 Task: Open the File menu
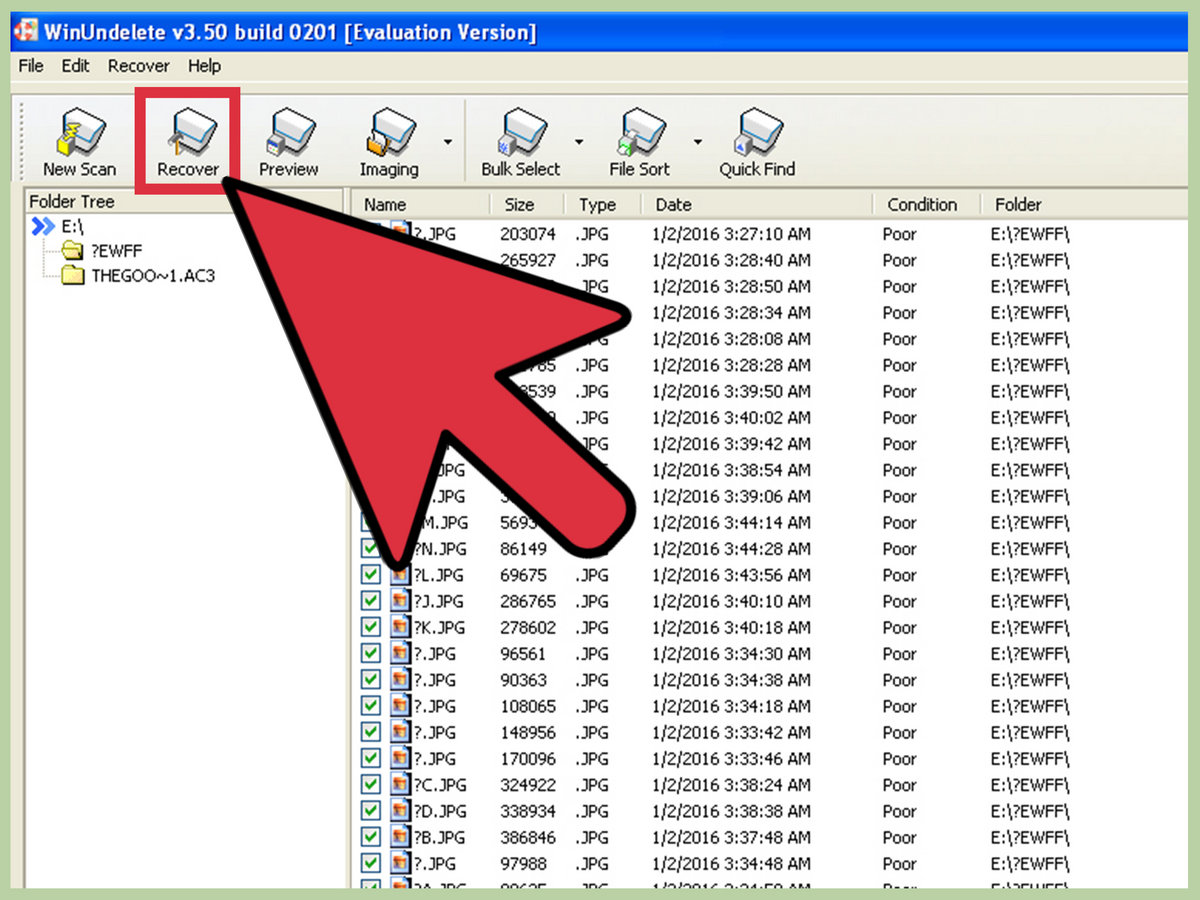tap(31, 66)
